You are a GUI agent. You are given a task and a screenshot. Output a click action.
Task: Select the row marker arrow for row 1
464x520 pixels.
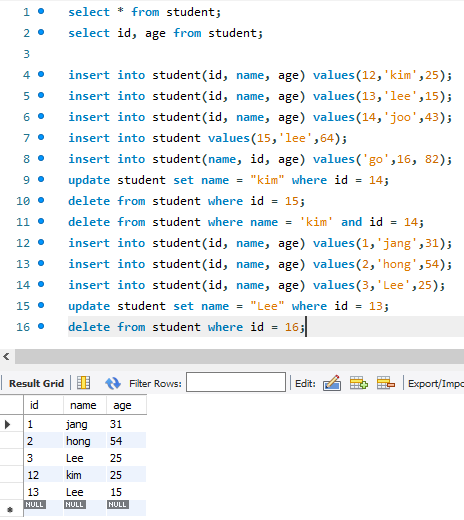(7, 424)
